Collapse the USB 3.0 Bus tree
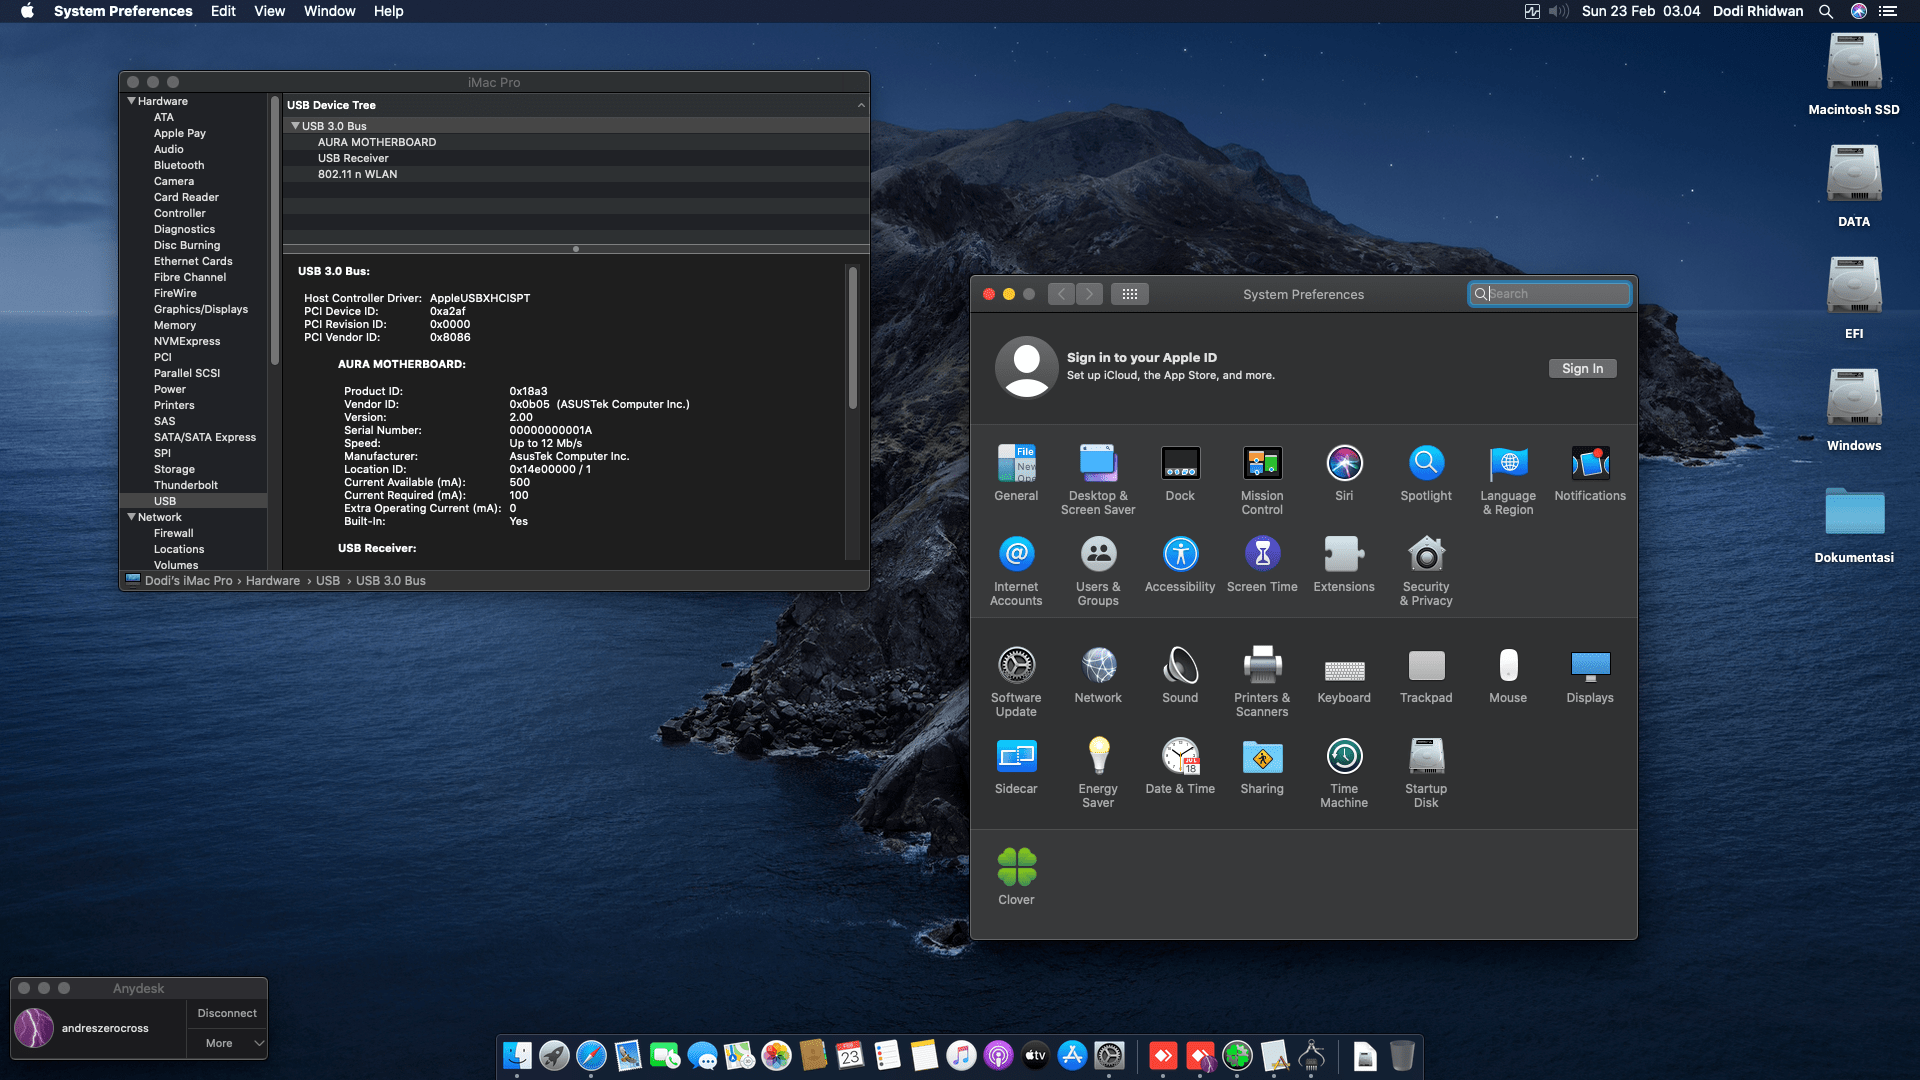 click(x=295, y=126)
